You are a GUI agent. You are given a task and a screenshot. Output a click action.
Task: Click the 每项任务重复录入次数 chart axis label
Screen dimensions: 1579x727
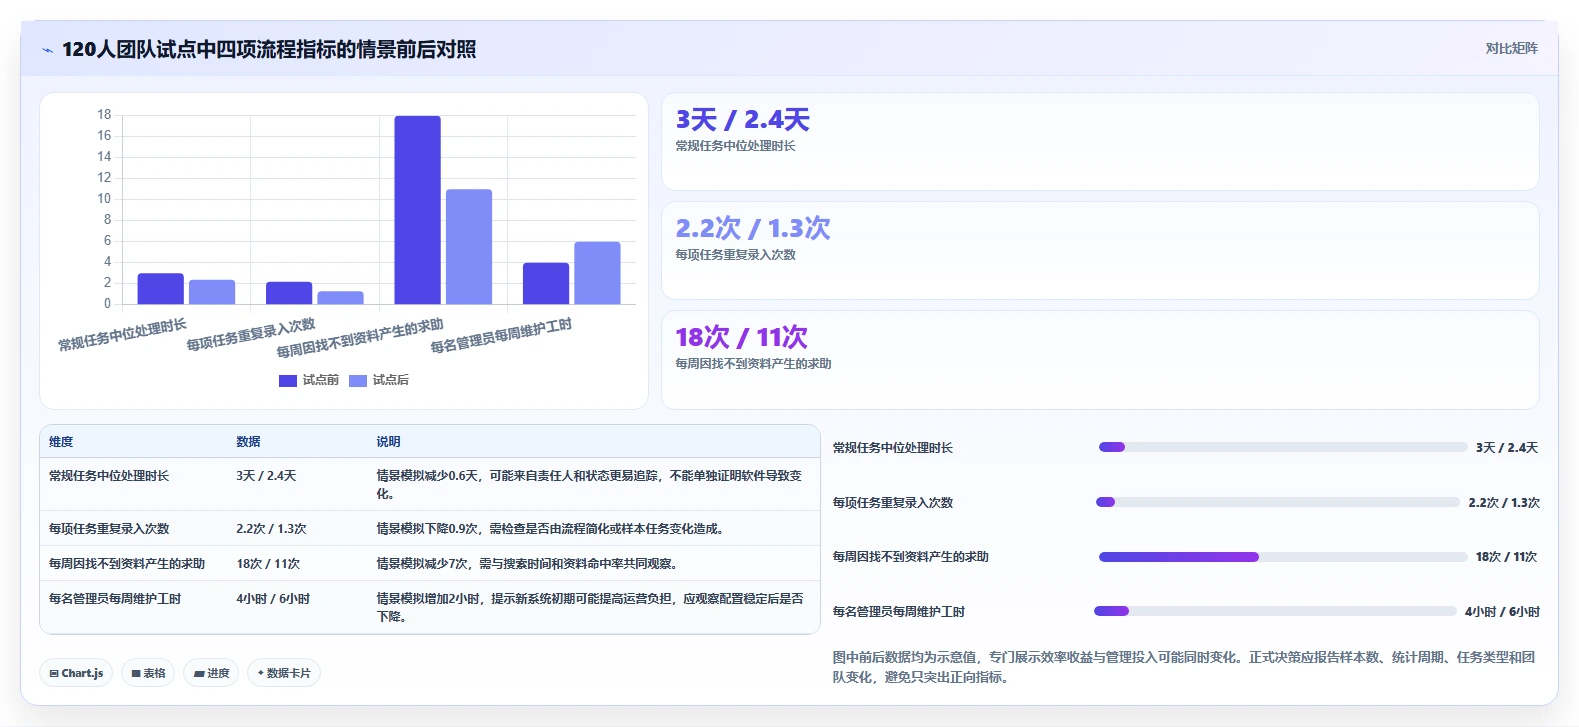[251, 335]
